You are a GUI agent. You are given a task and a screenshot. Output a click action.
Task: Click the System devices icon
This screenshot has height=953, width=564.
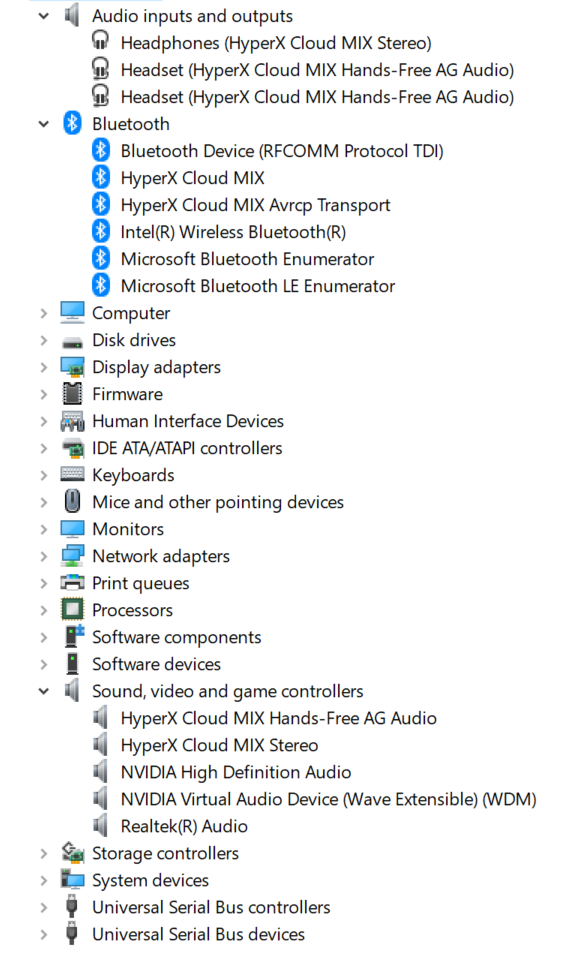[72, 879]
